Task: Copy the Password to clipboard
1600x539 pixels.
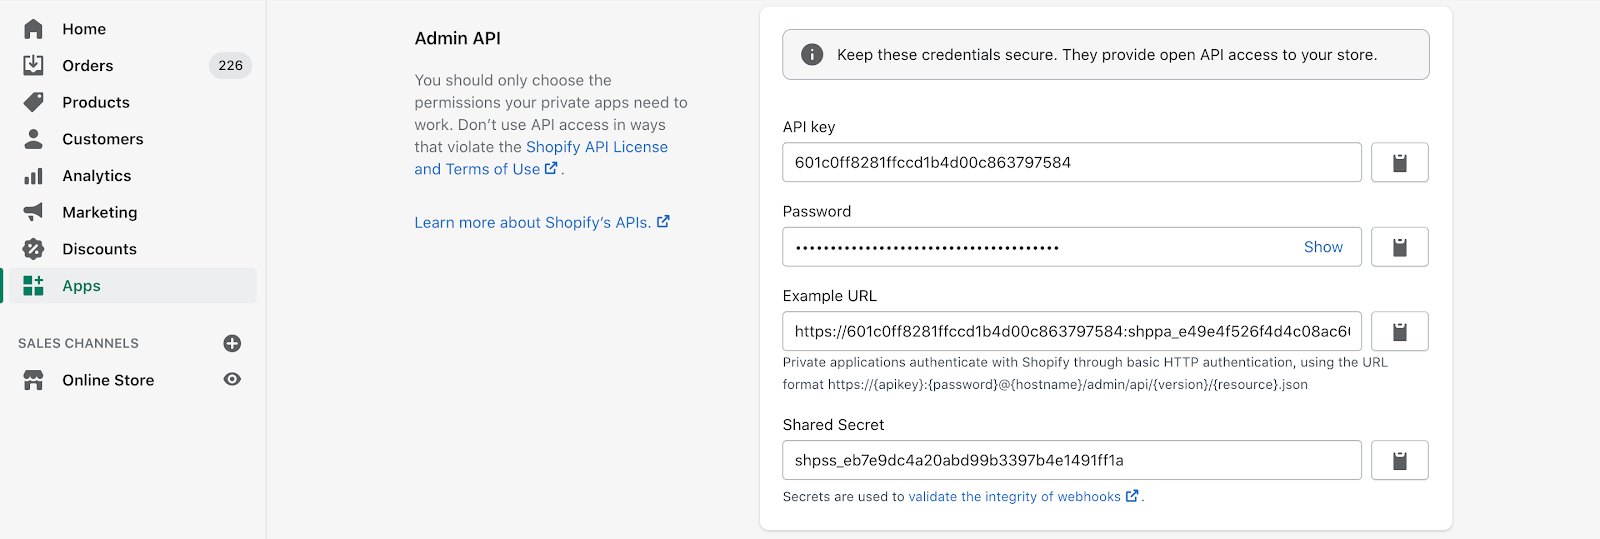Action: point(1399,247)
